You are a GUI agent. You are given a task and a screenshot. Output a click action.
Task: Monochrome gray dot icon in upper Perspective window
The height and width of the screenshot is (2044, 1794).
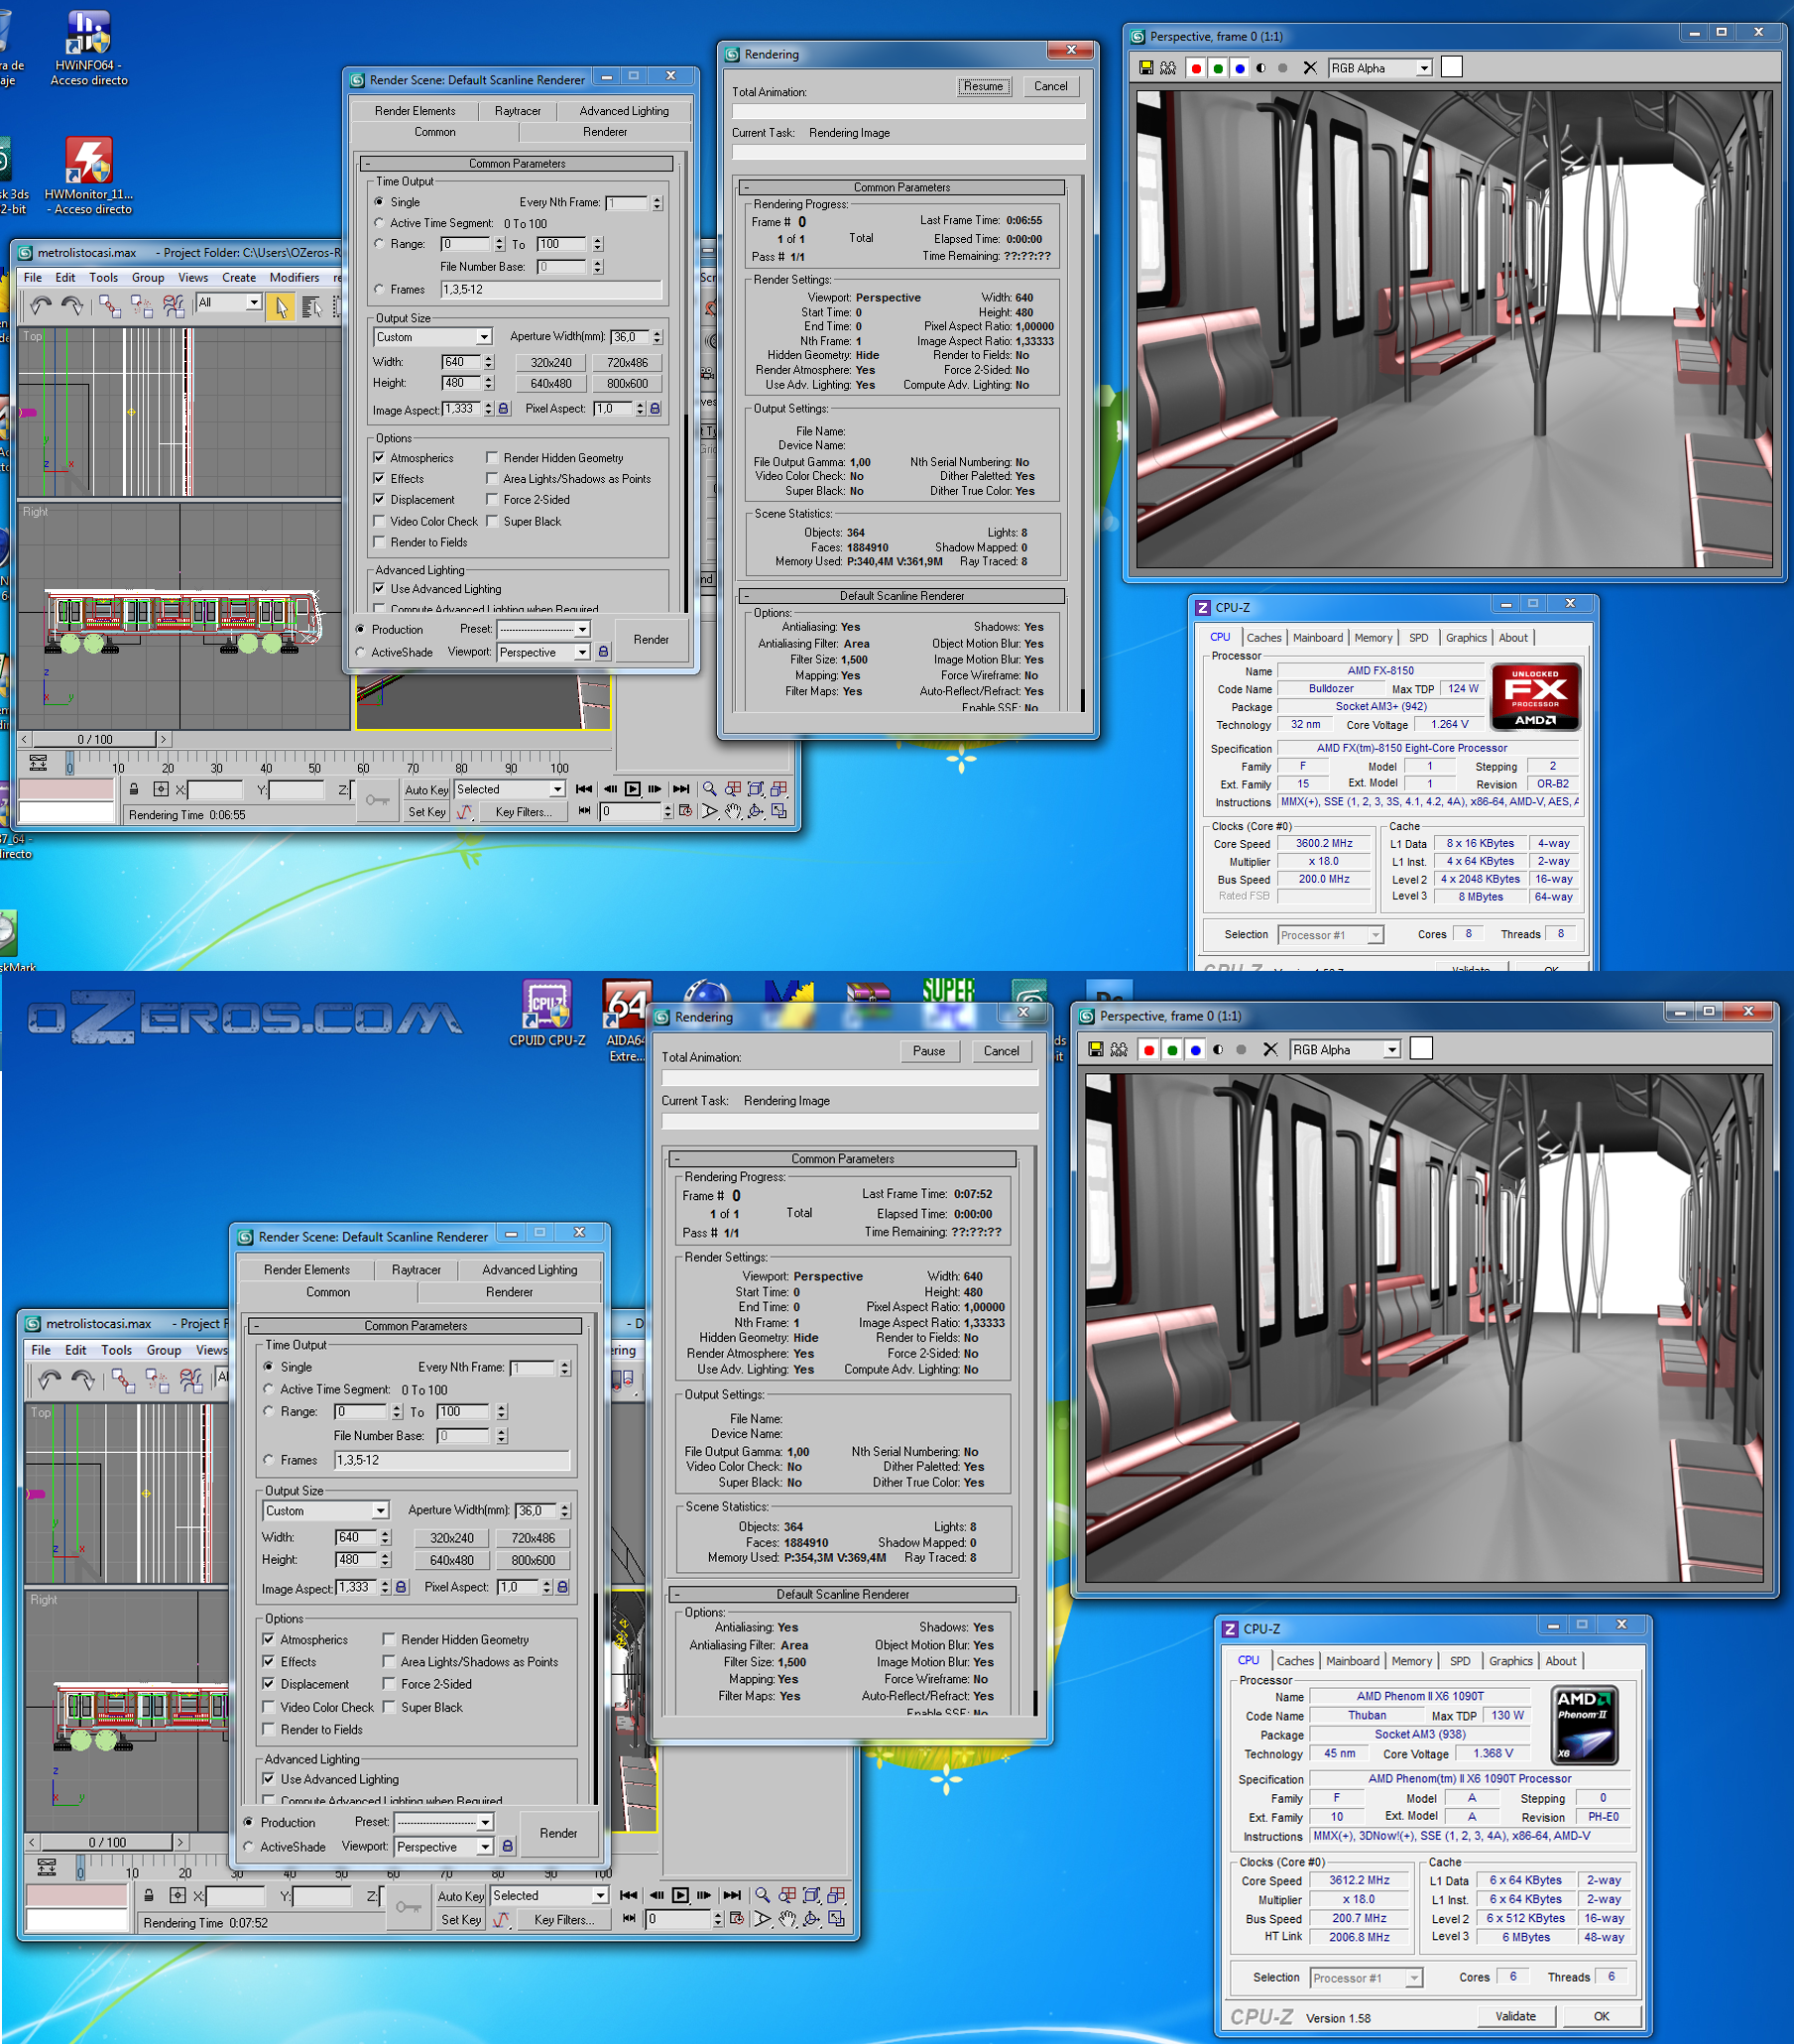1283,68
